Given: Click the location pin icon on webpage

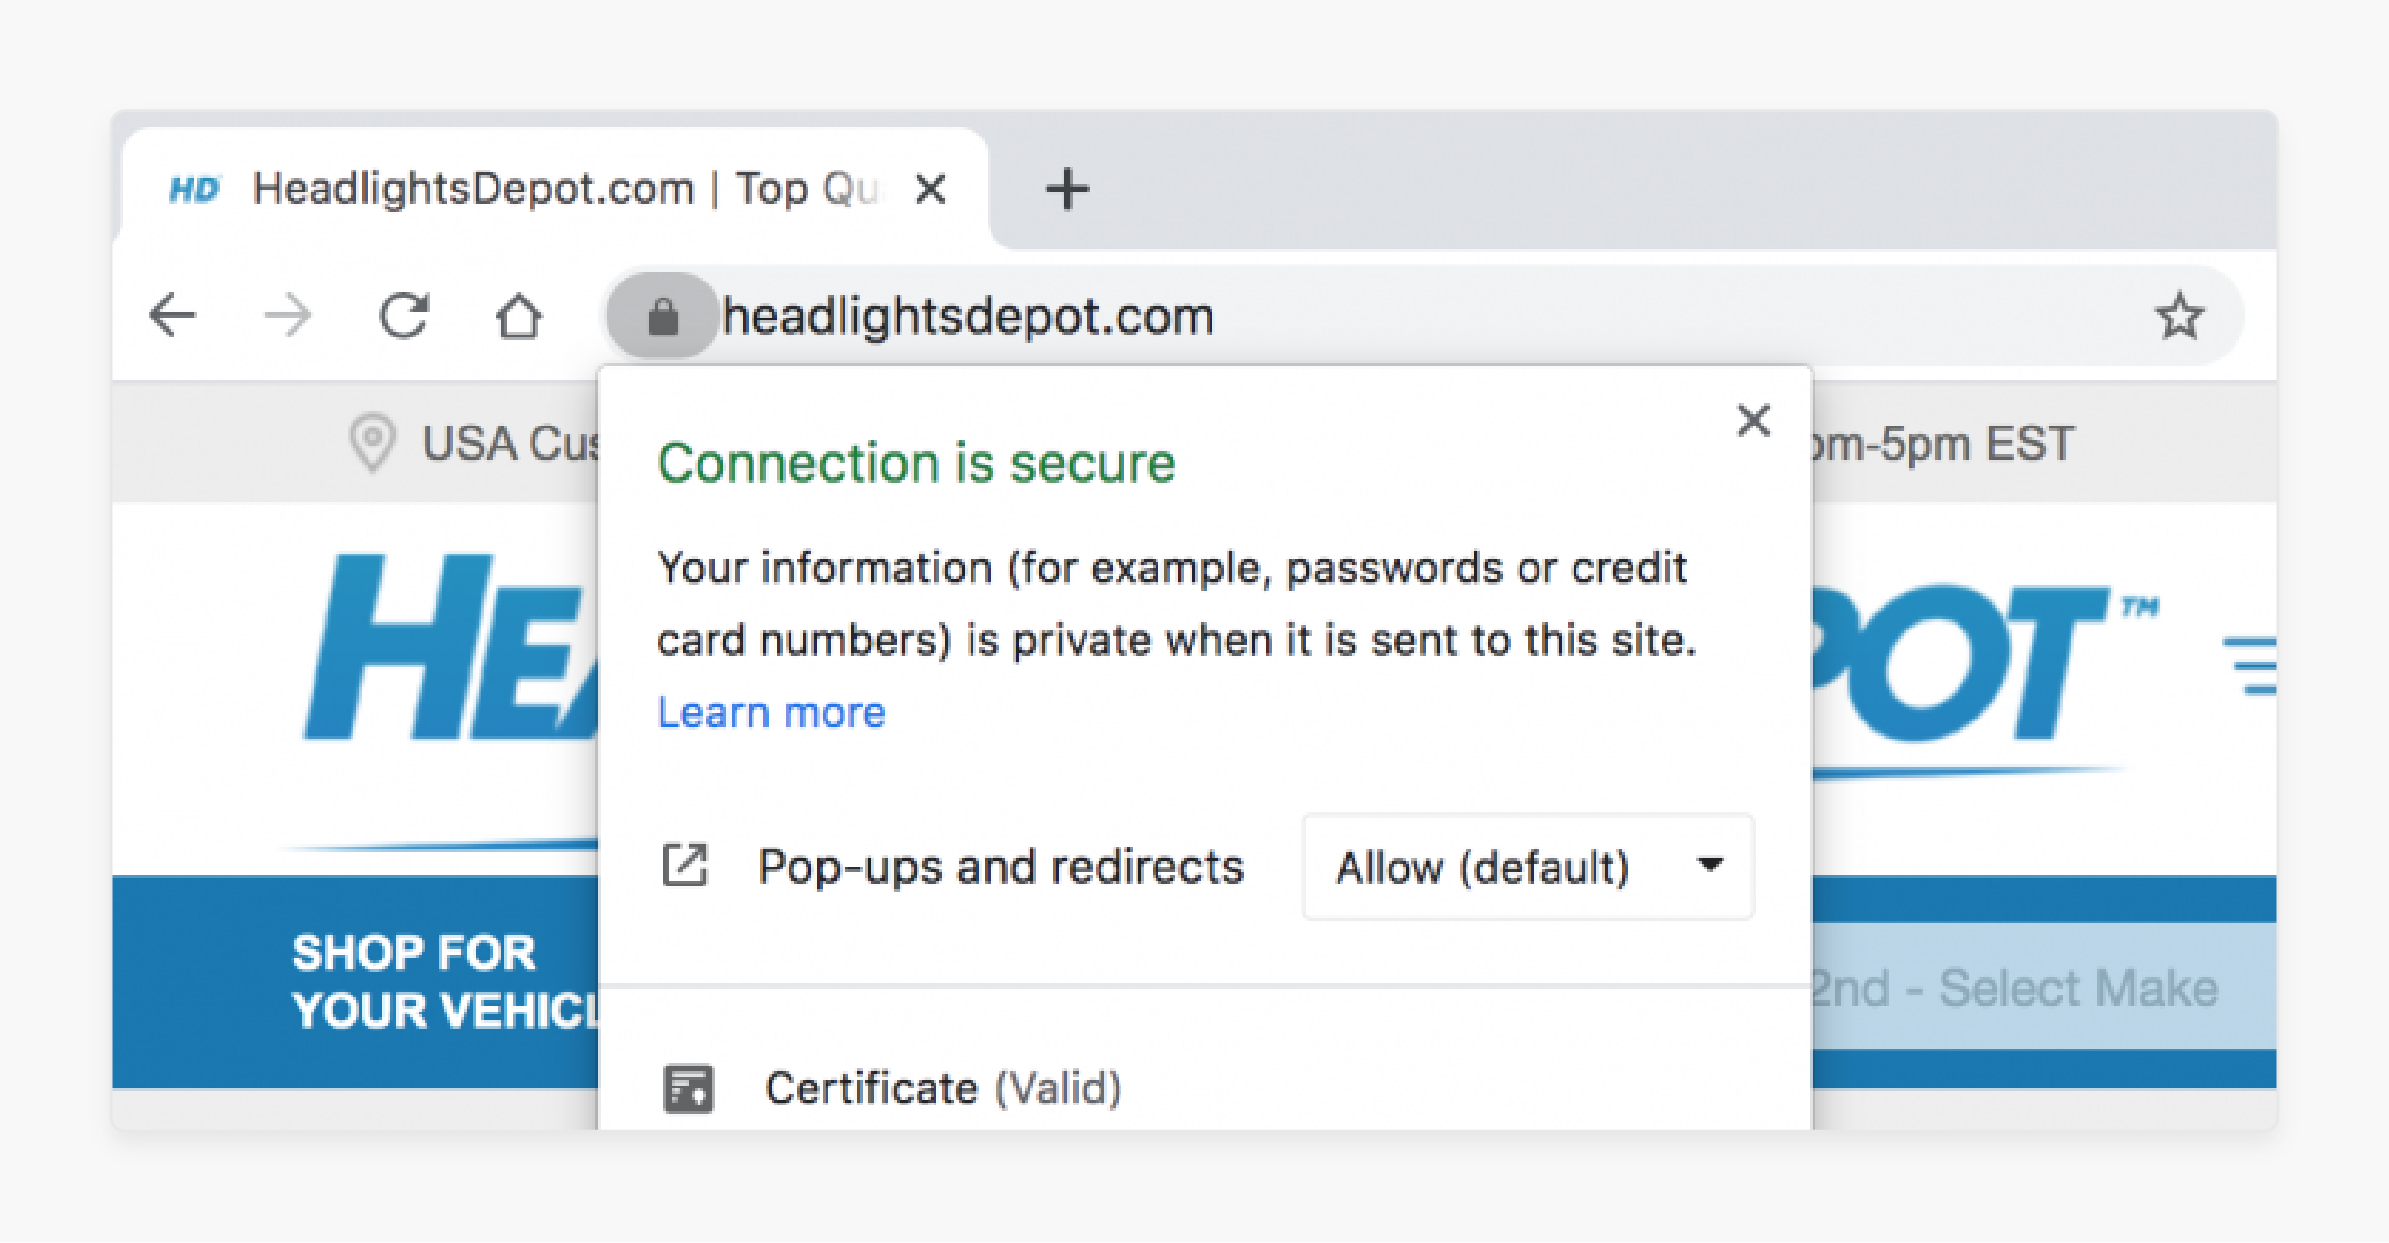Looking at the screenshot, I should (373, 443).
